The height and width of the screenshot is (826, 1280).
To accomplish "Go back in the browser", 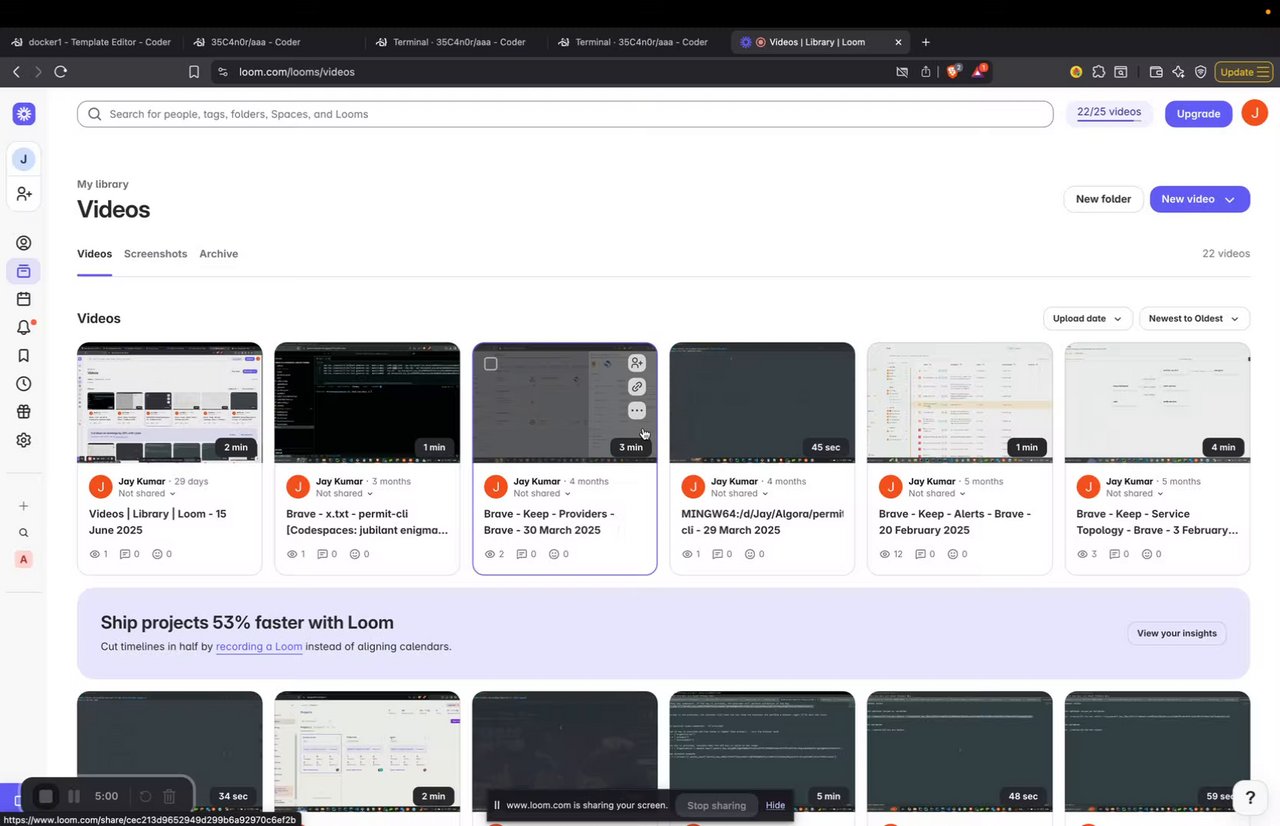I will 16,72.
